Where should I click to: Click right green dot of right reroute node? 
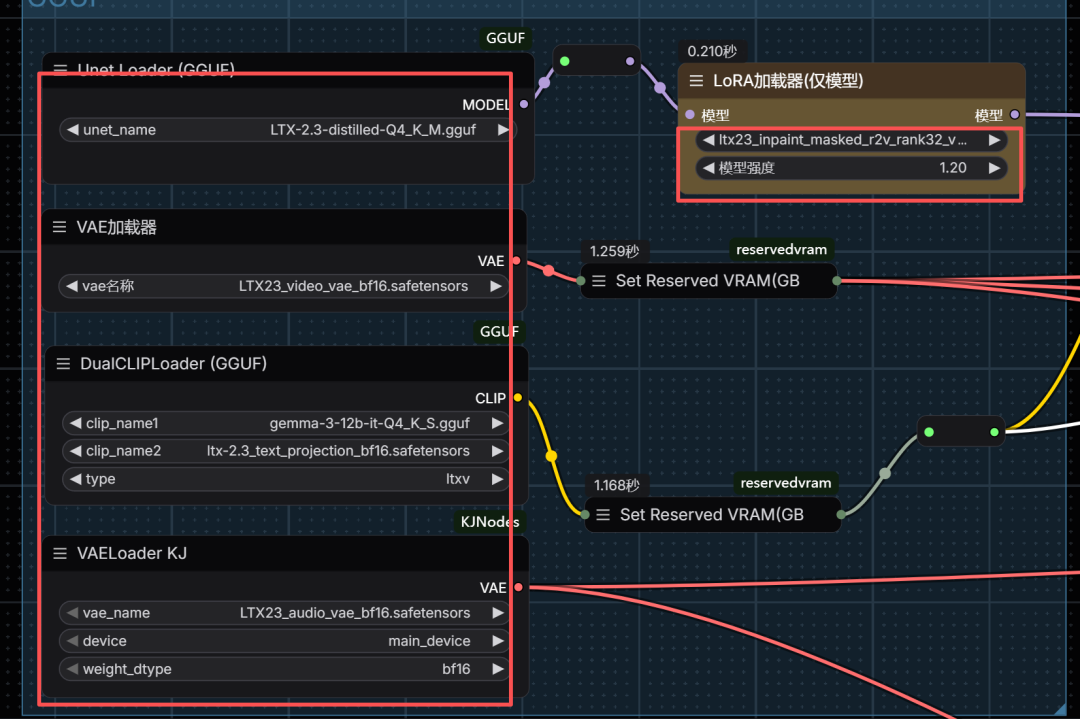tap(995, 432)
